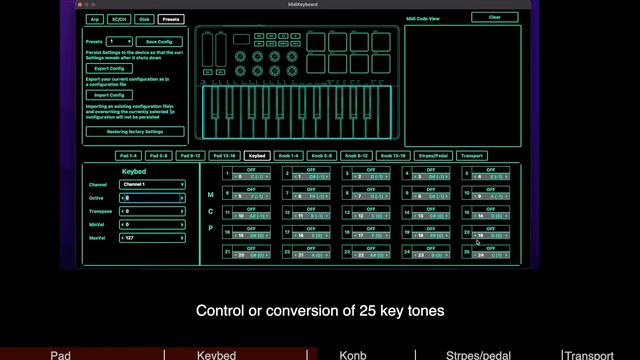This screenshot has width=640, height=360.
Task: Clear the Midi Code View
Action: pyautogui.click(x=495, y=17)
